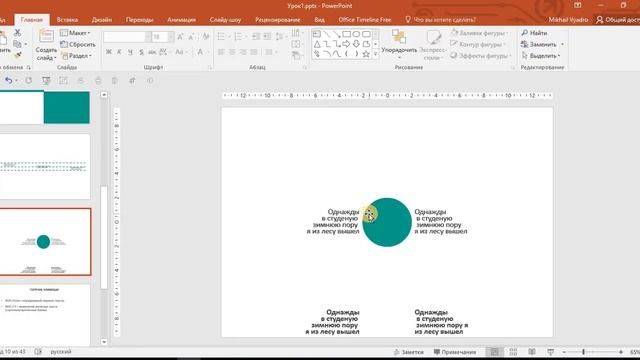This screenshot has width=640, height=360.
Task: Open the Заливка фигуры shape fill dropdown
Action: pos(479,33)
